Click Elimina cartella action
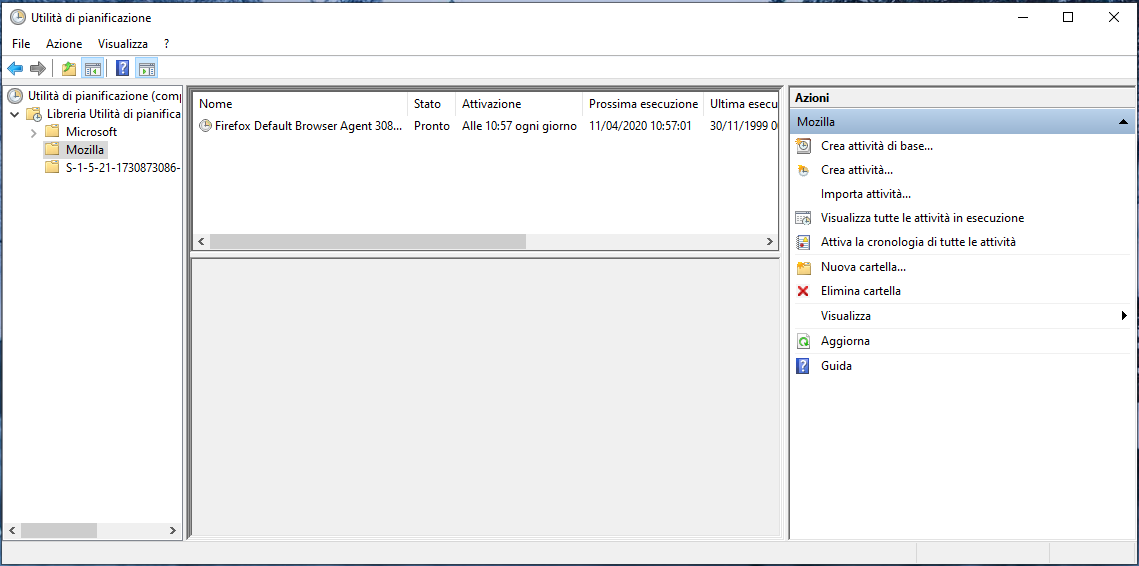The width and height of the screenshot is (1139, 566). (861, 291)
